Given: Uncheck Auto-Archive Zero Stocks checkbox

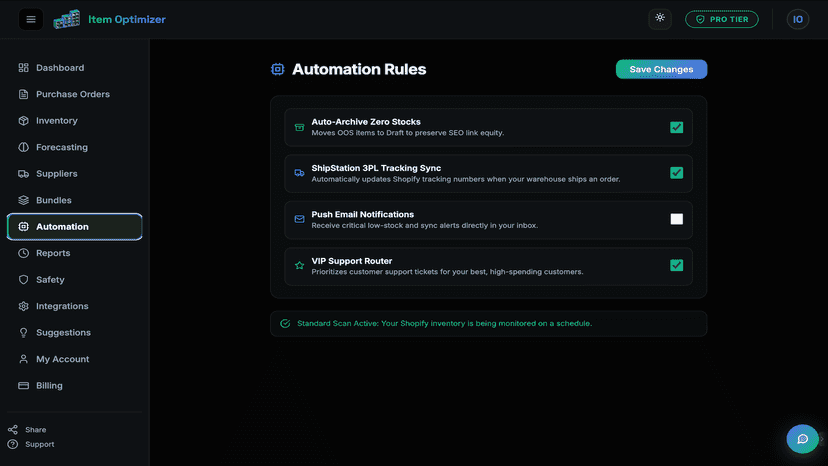Looking at the screenshot, I should click(x=676, y=127).
